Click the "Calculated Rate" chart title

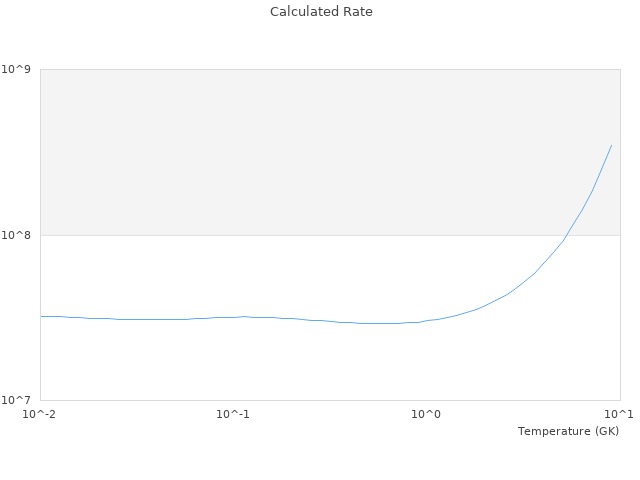321,12
